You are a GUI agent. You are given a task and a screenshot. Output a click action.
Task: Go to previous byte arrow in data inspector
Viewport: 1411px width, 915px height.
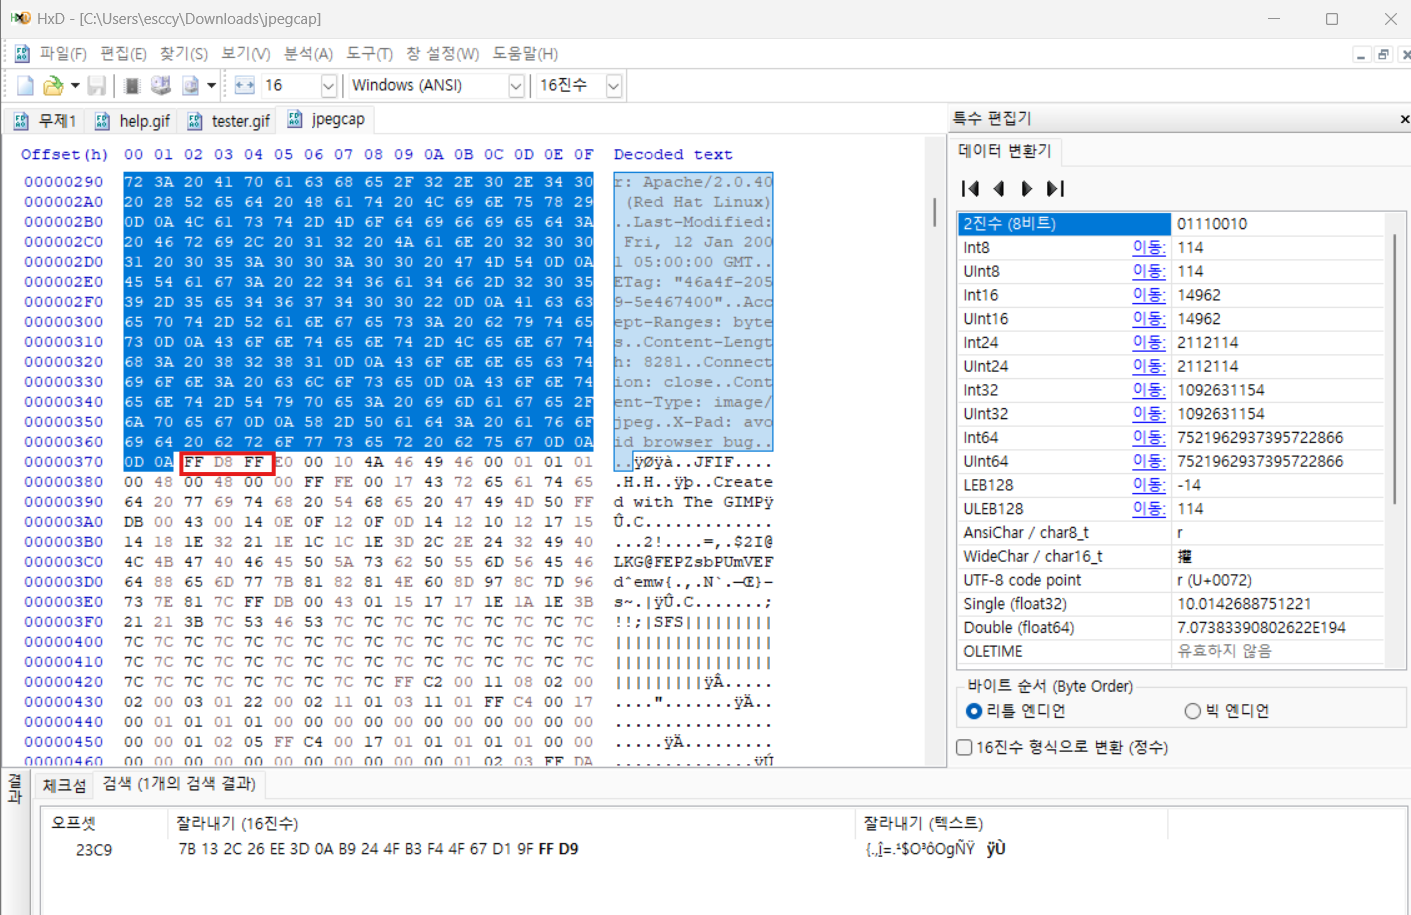tap(998, 188)
